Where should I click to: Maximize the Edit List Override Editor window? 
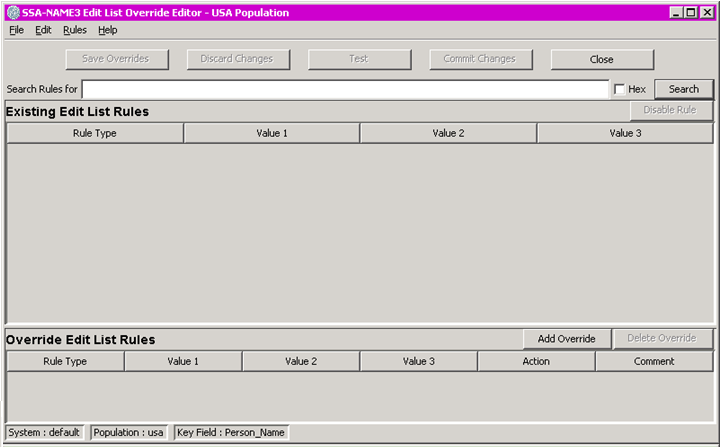coord(691,13)
